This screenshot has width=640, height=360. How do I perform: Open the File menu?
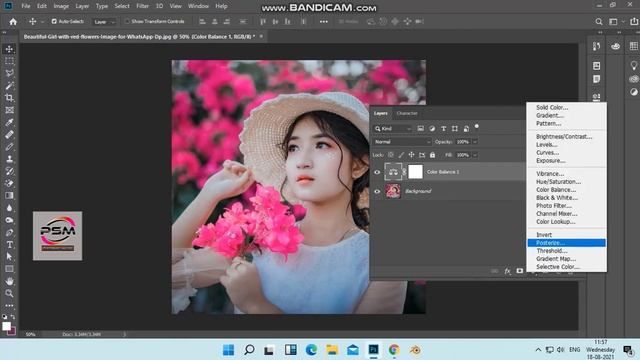[26, 6]
